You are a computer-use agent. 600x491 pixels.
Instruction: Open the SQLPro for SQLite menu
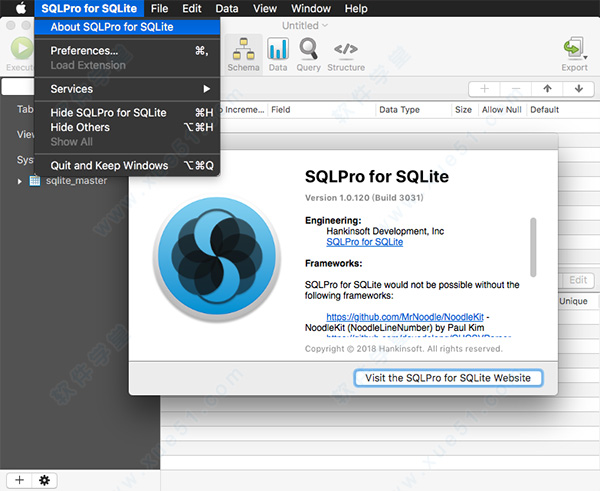[x=89, y=8]
